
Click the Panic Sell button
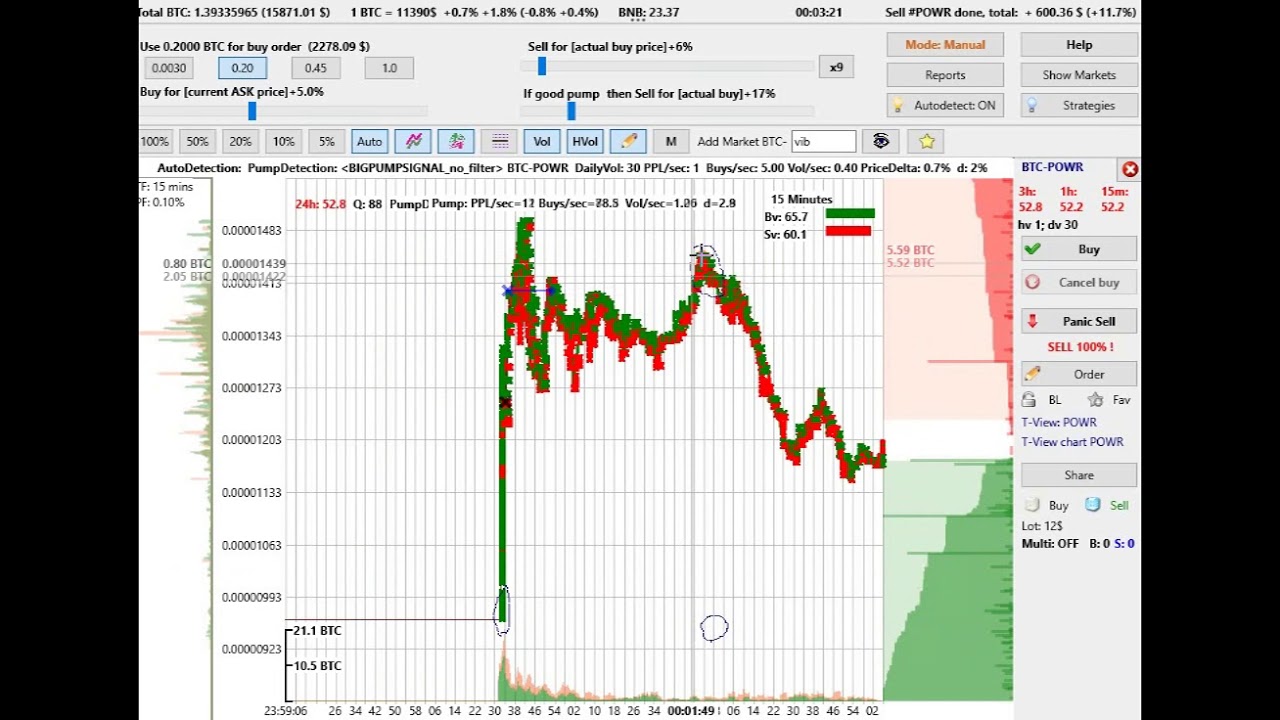tap(1079, 321)
